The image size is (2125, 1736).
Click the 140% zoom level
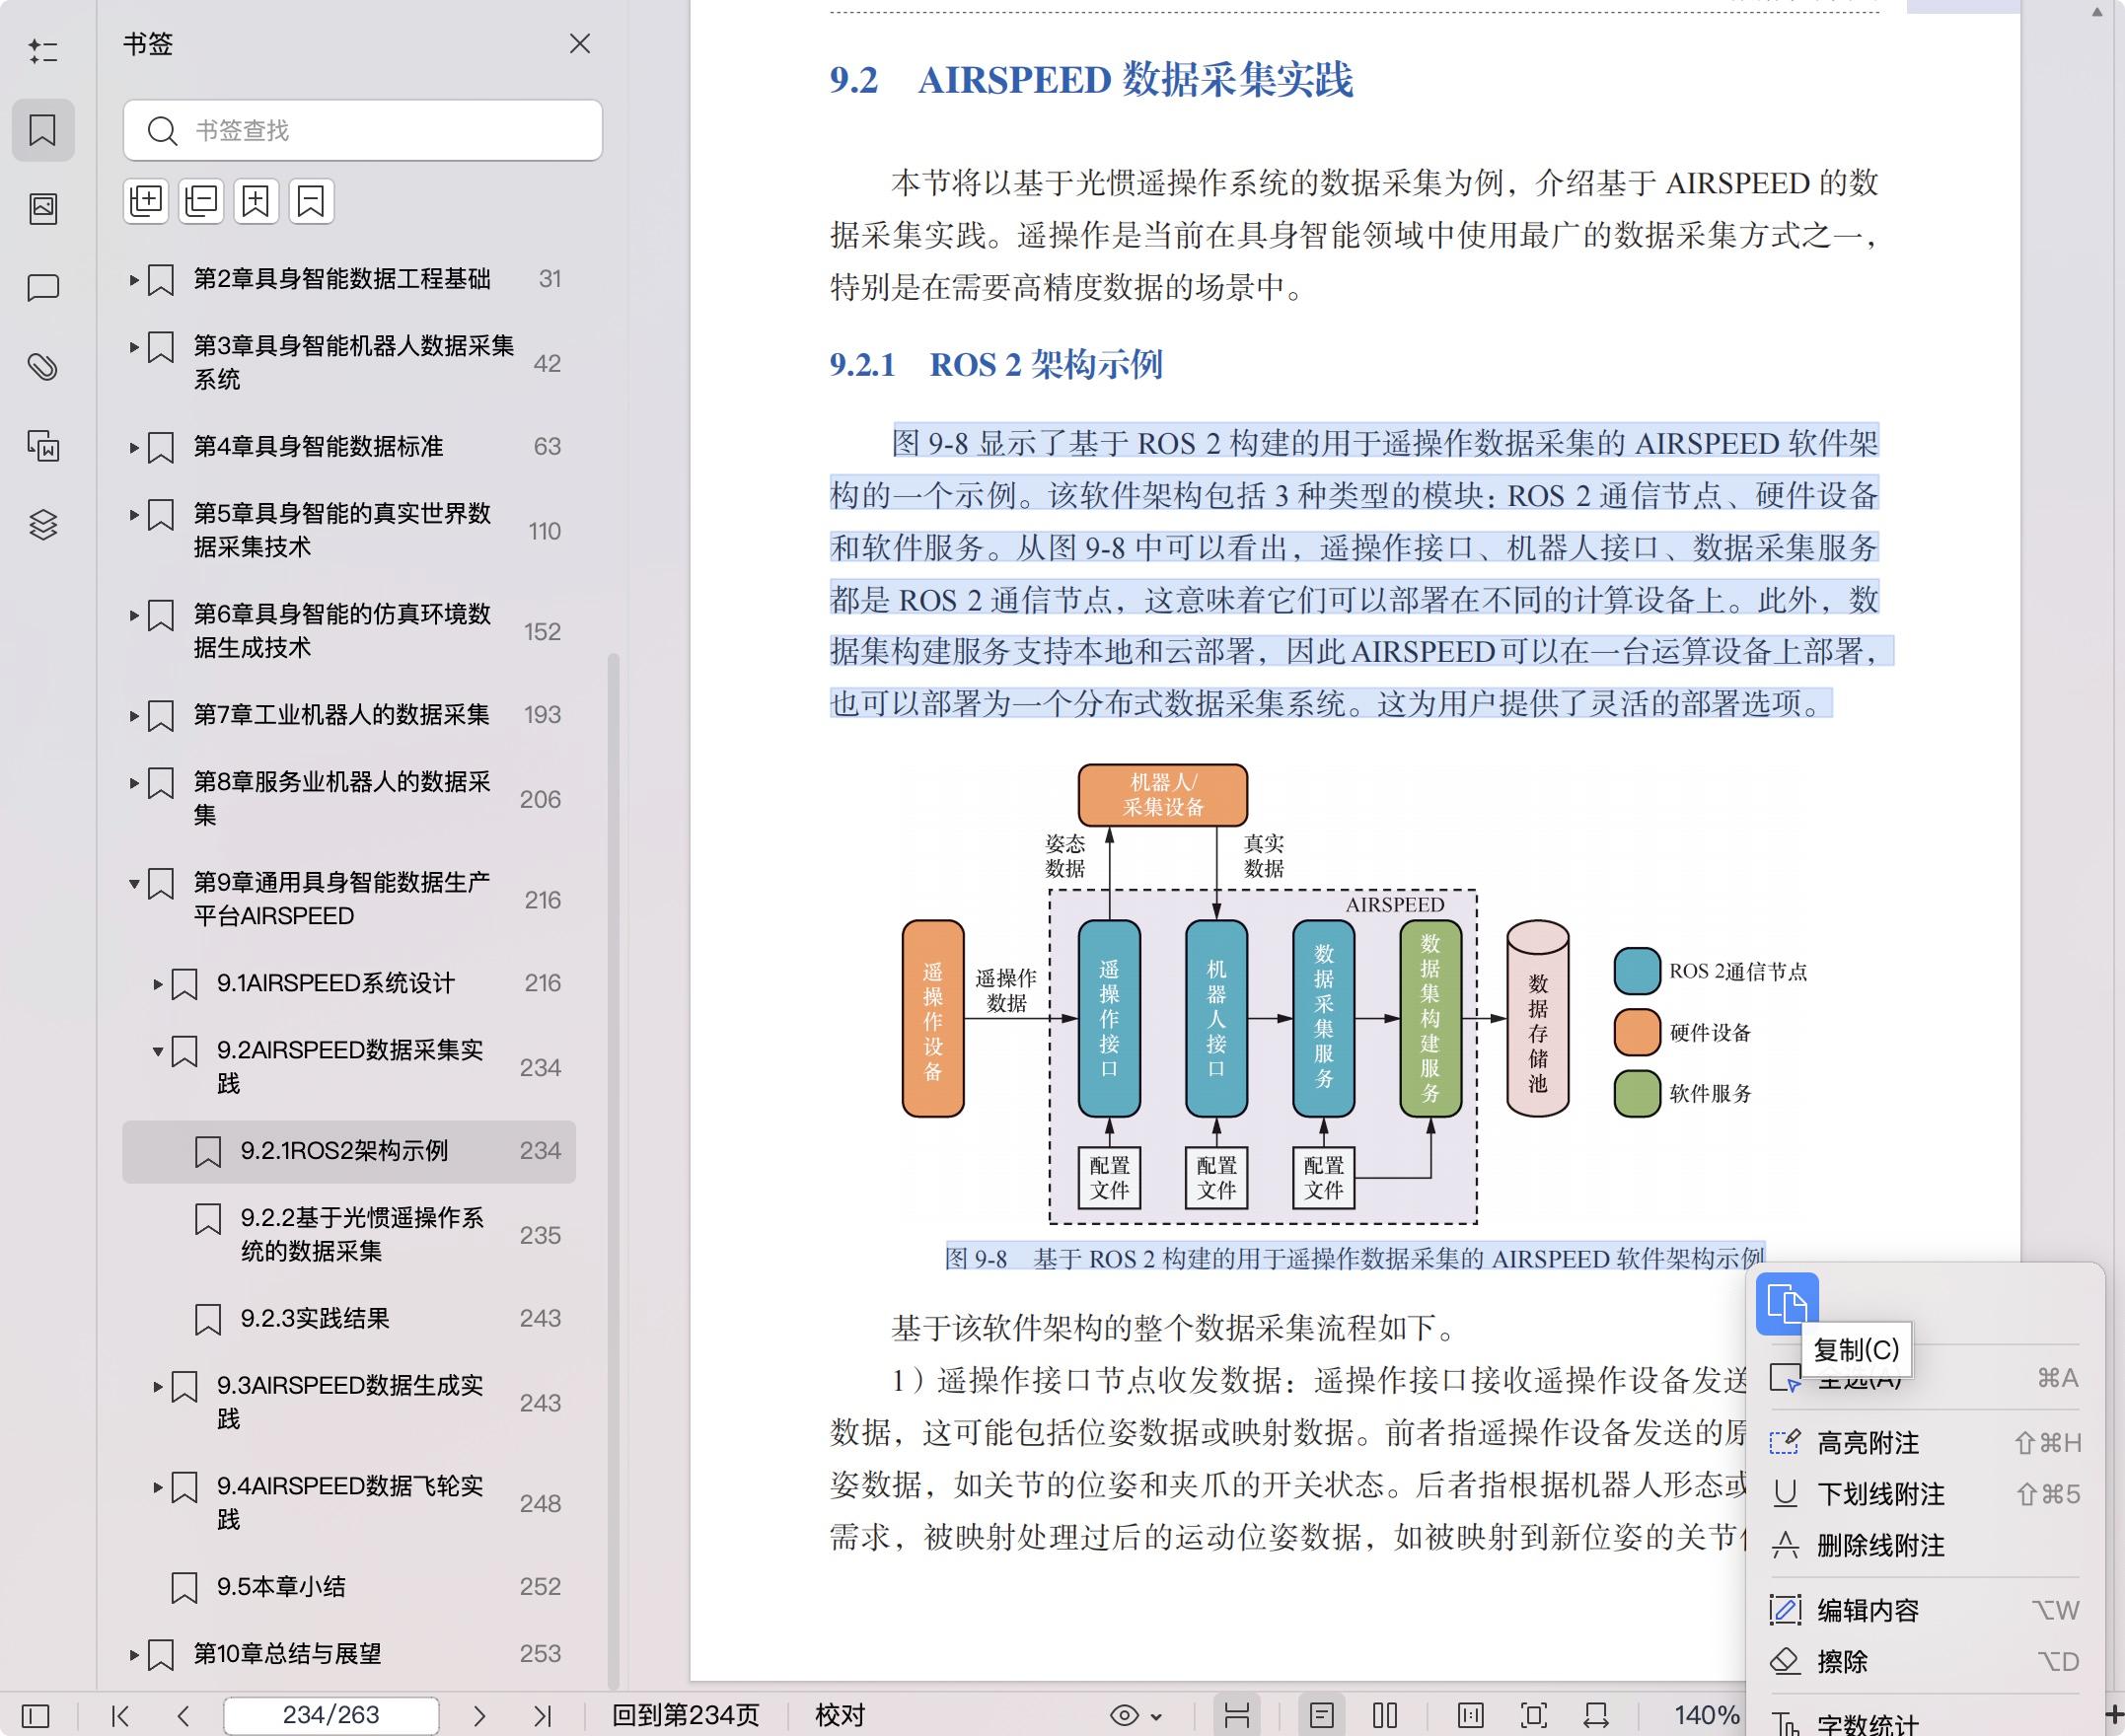click(x=1707, y=1715)
